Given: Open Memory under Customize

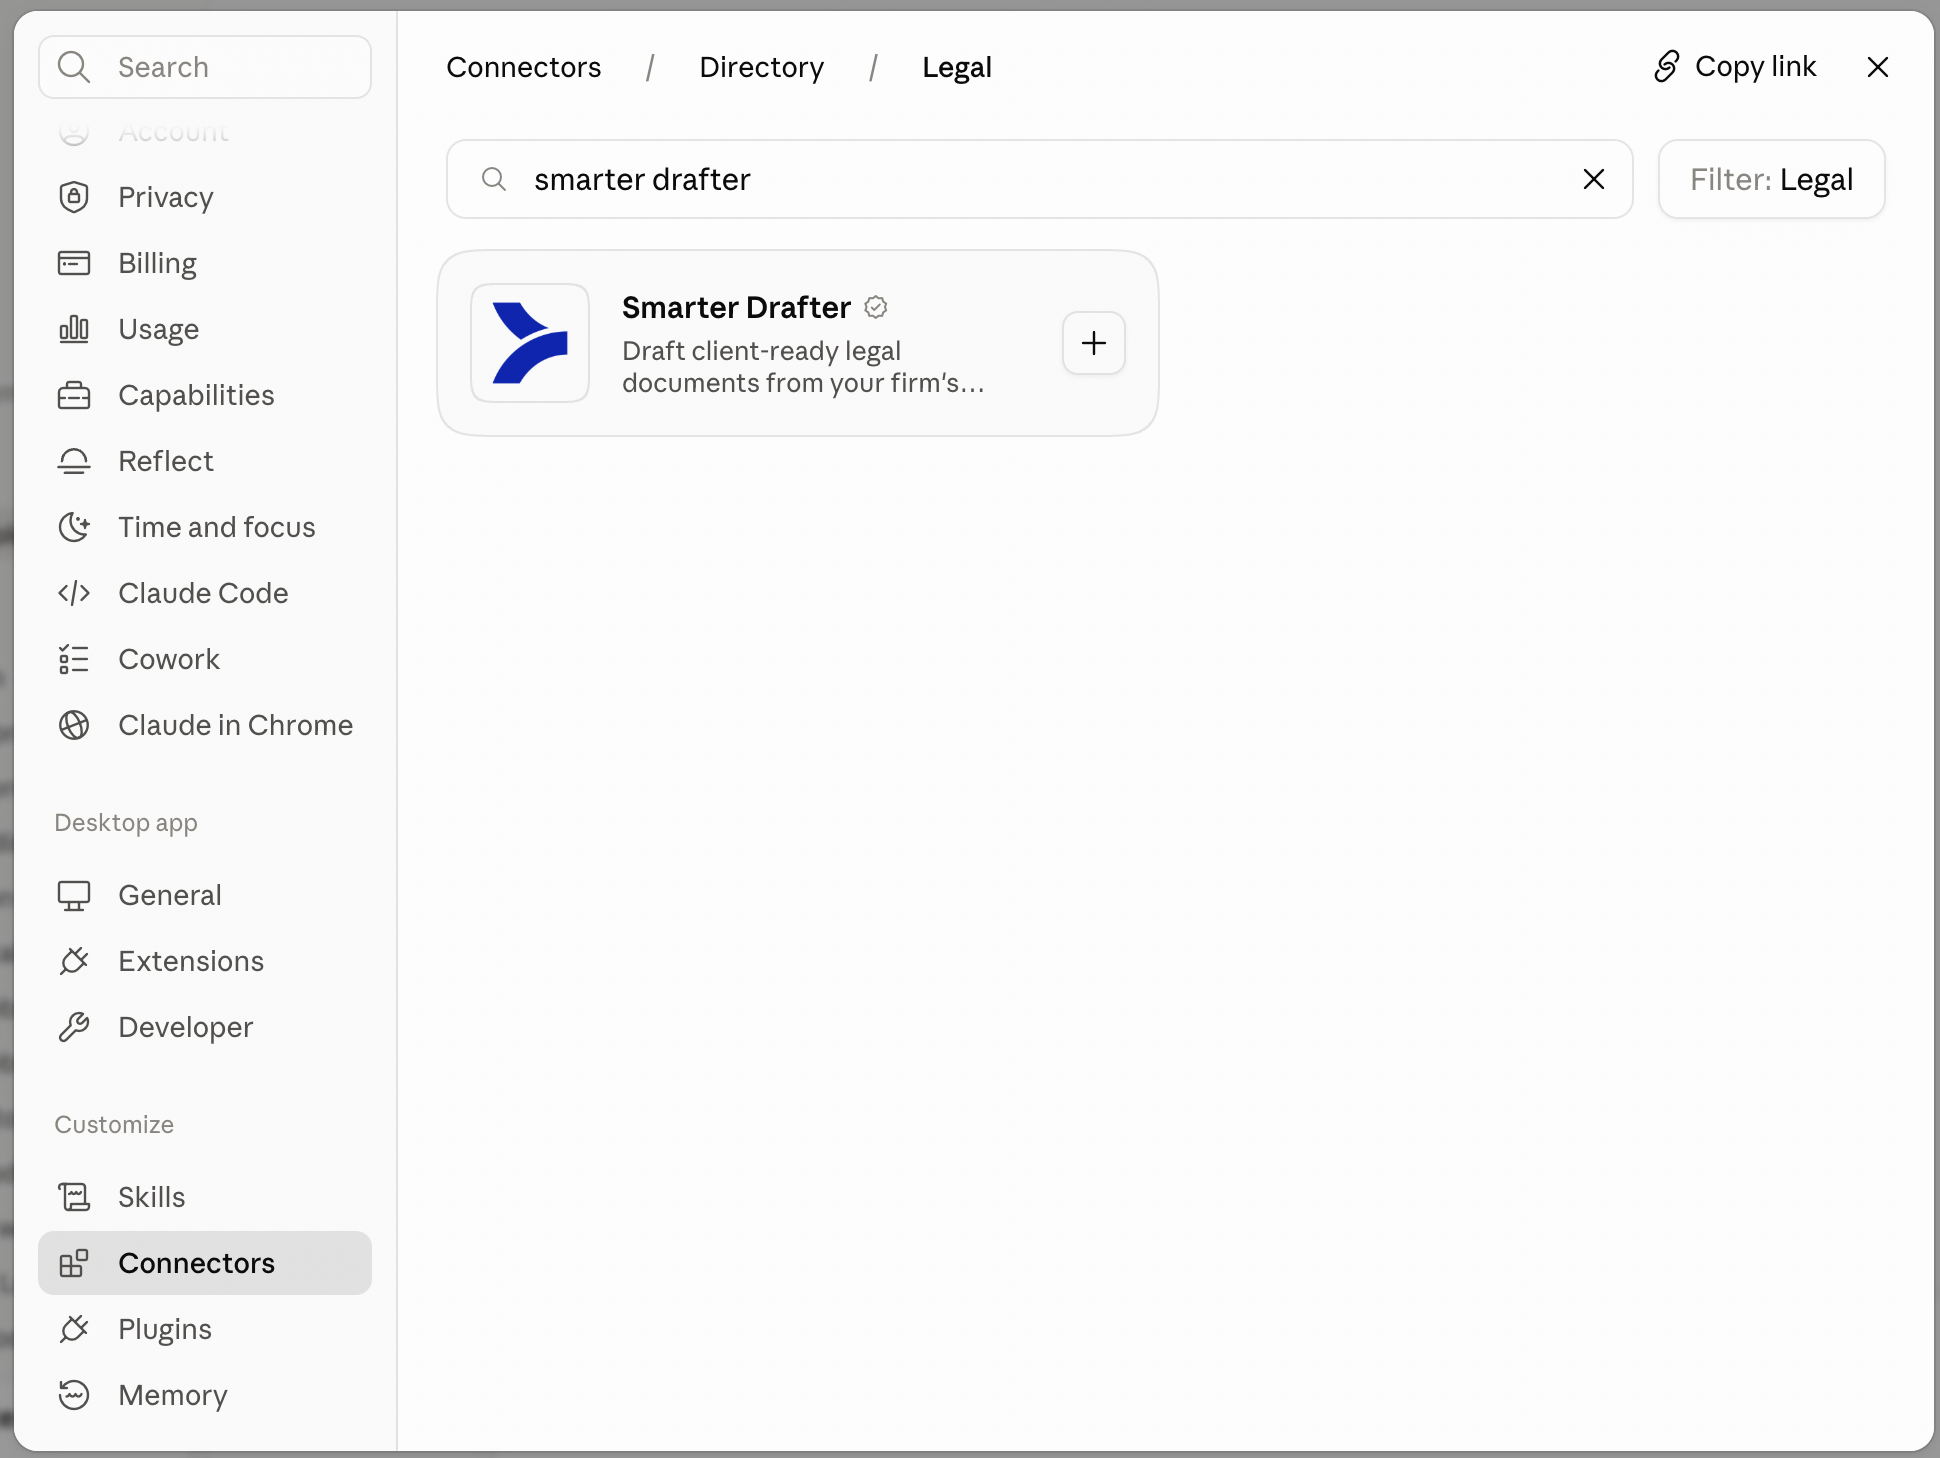Looking at the screenshot, I should click(205, 1395).
